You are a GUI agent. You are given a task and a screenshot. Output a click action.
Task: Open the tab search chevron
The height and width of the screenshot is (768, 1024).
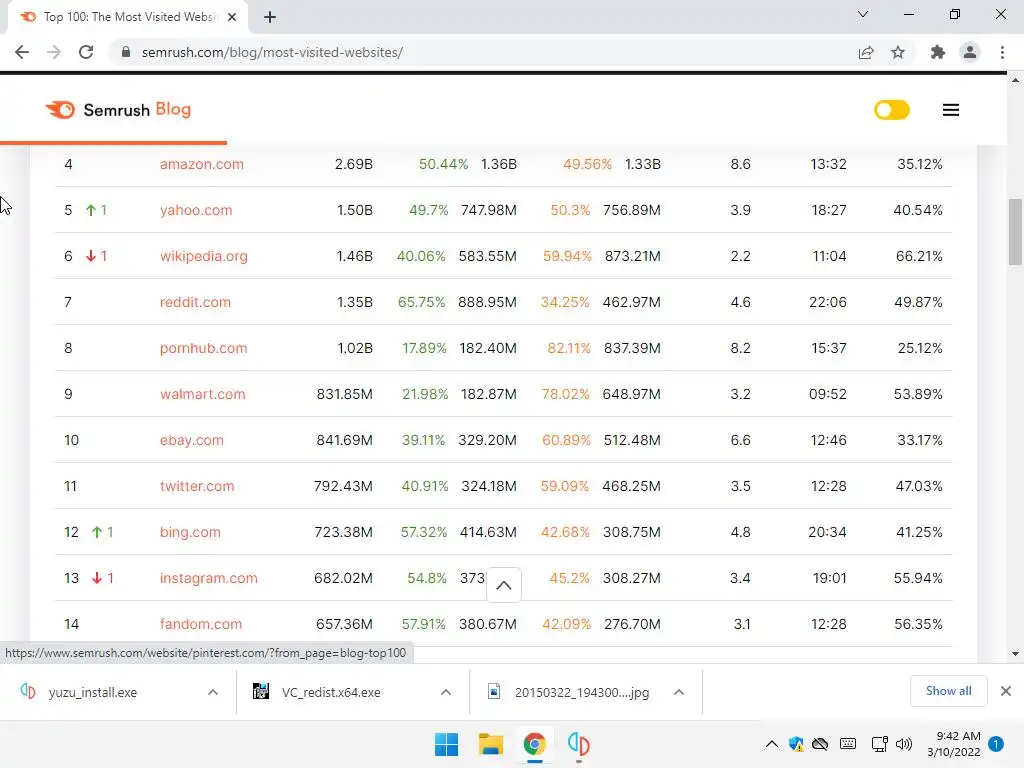tap(863, 14)
